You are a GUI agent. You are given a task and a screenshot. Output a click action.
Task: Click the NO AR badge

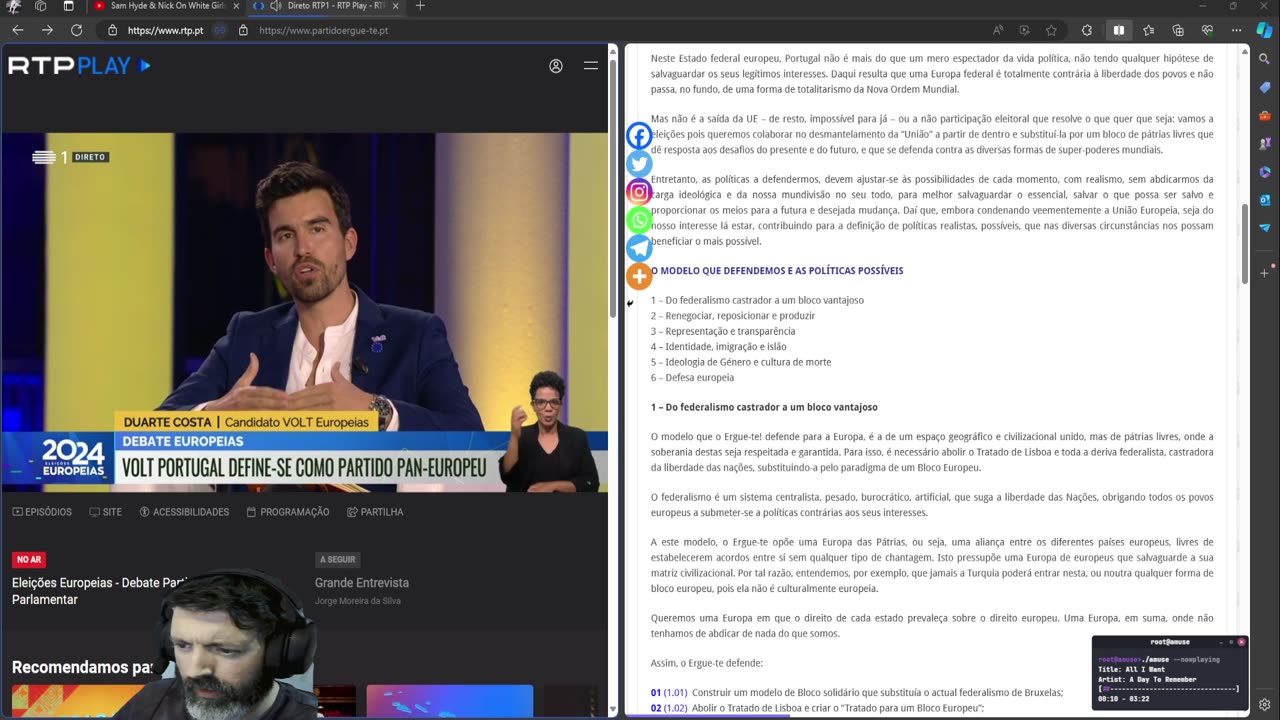29,560
